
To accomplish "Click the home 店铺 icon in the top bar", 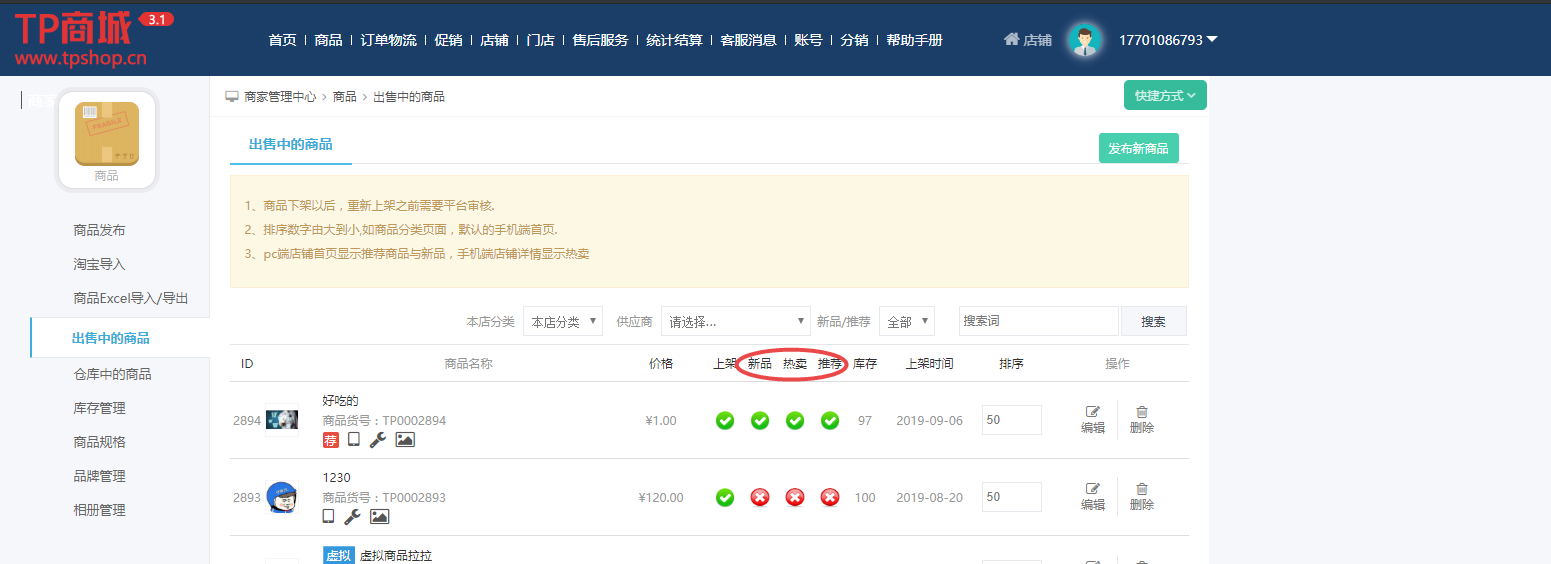I will [1012, 40].
